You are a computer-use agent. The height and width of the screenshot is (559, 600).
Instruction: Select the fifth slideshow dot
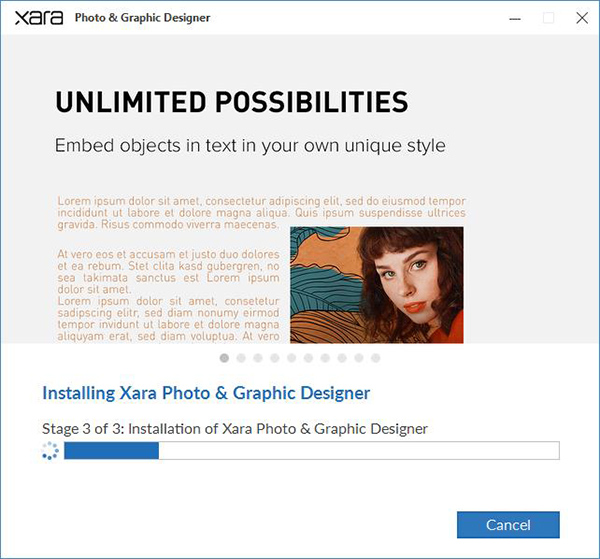tap(292, 358)
